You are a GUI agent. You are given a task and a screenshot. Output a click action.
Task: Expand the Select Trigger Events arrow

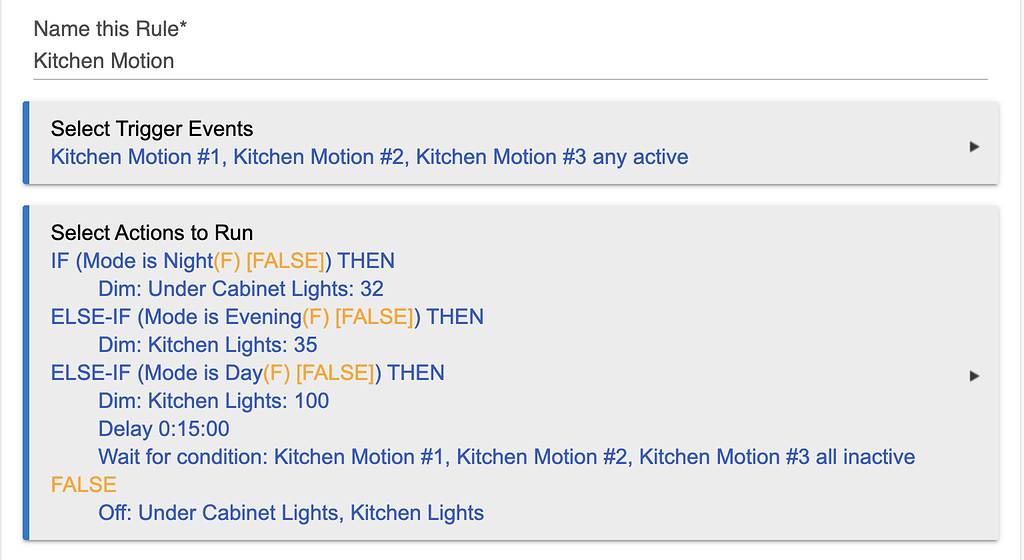click(974, 147)
